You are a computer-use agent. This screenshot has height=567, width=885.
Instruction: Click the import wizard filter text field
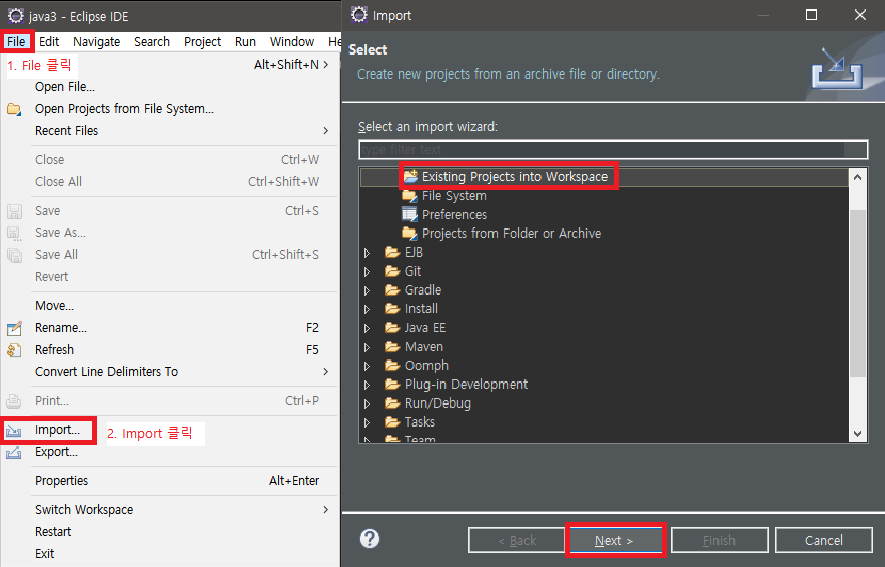(613, 150)
